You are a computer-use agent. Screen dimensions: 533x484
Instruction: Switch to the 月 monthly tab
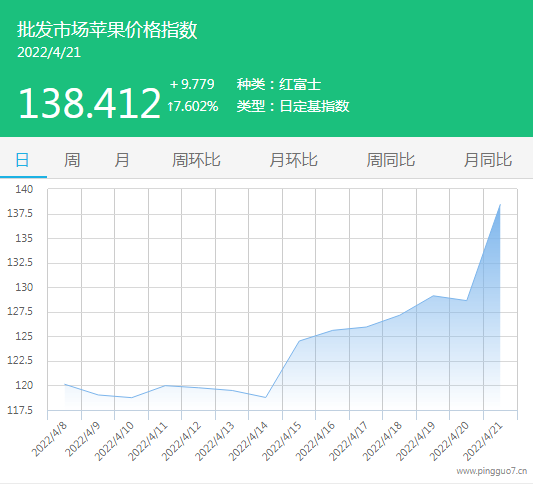pos(122,160)
